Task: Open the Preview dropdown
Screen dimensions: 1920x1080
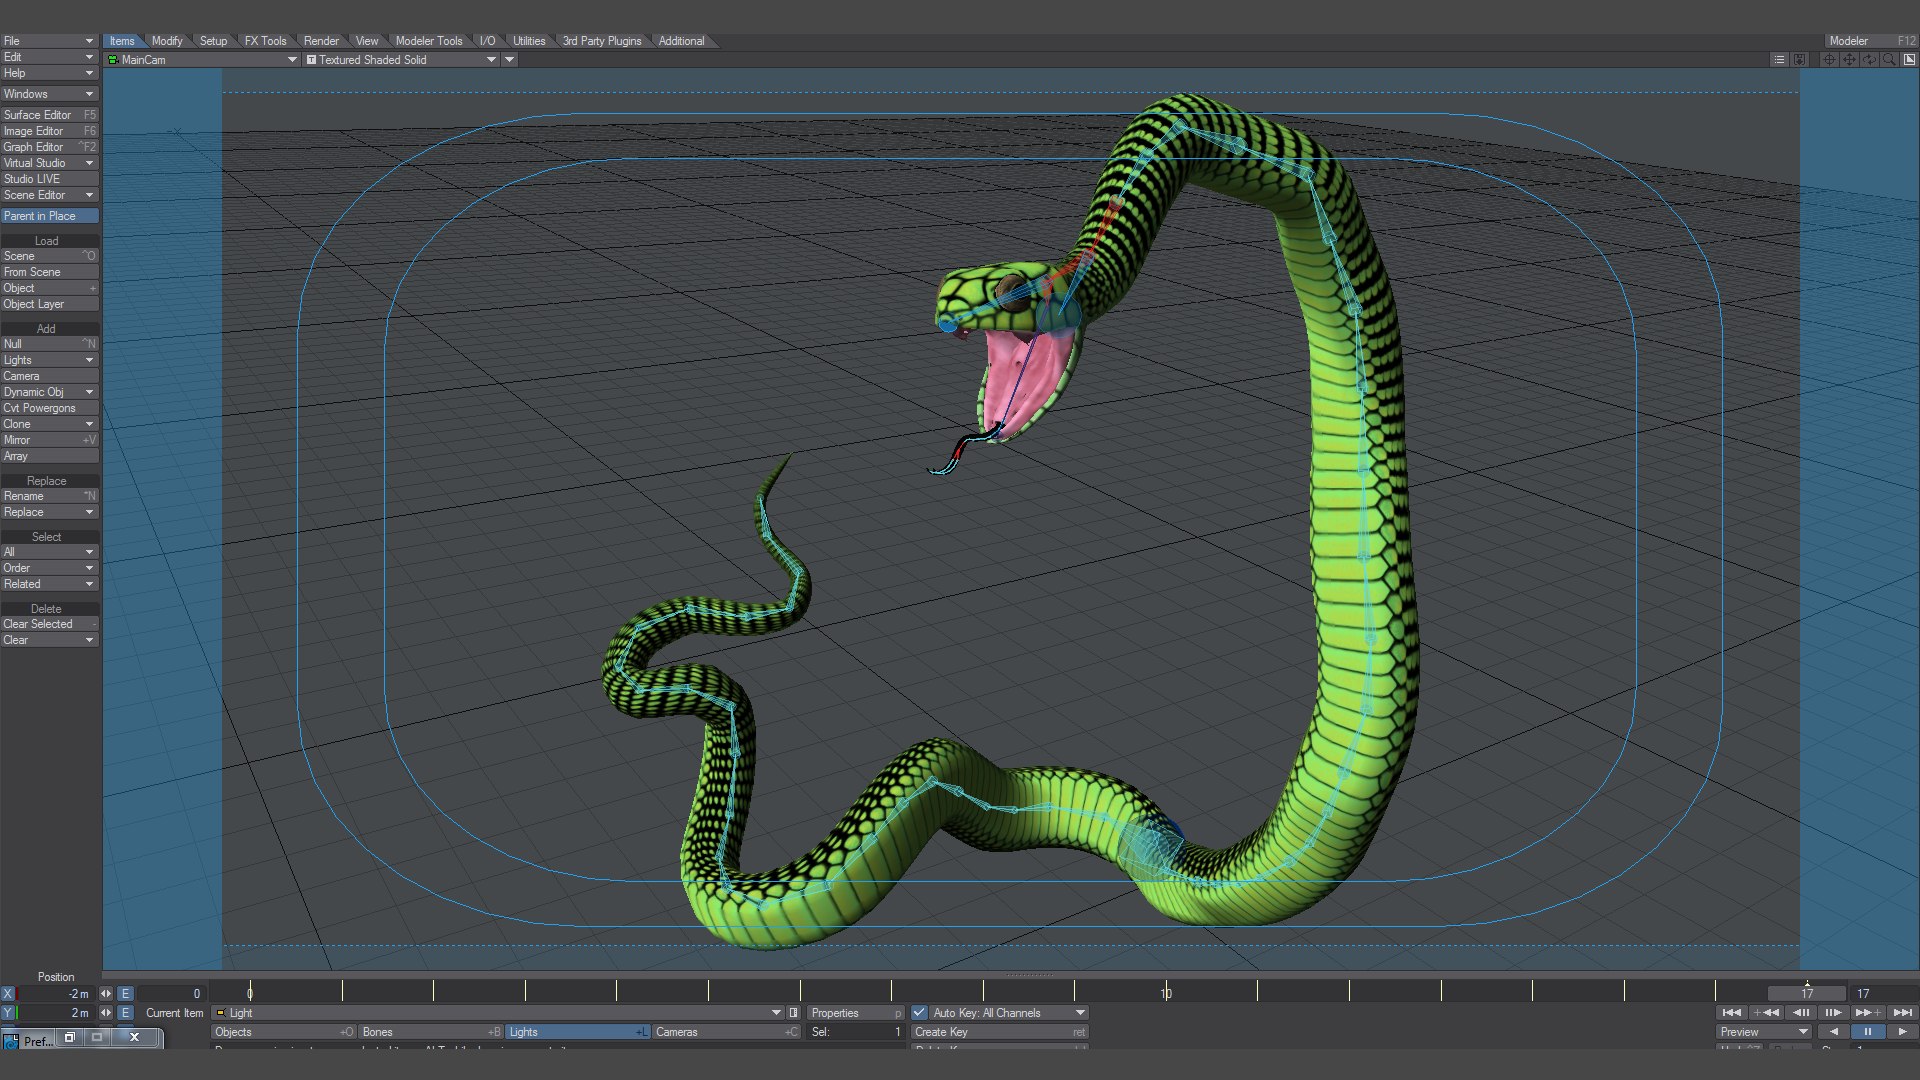Action: (1764, 1032)
